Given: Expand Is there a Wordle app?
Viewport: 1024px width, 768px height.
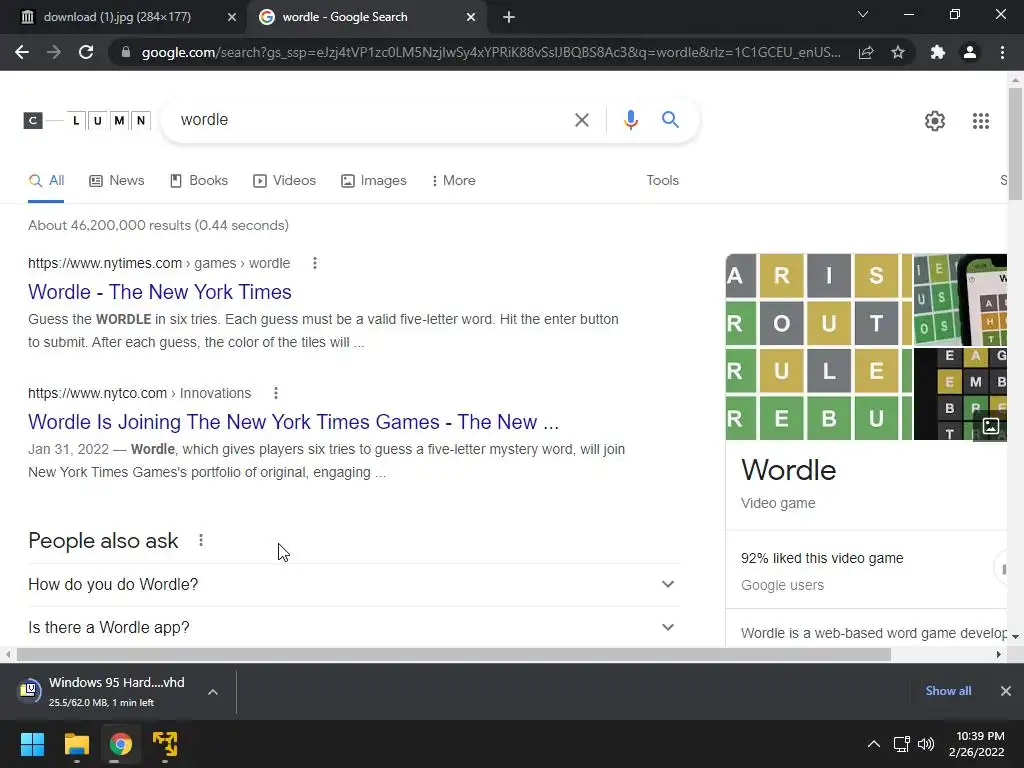Looking at the screenshot, I should pyautogui.click(x=354, y=628).
